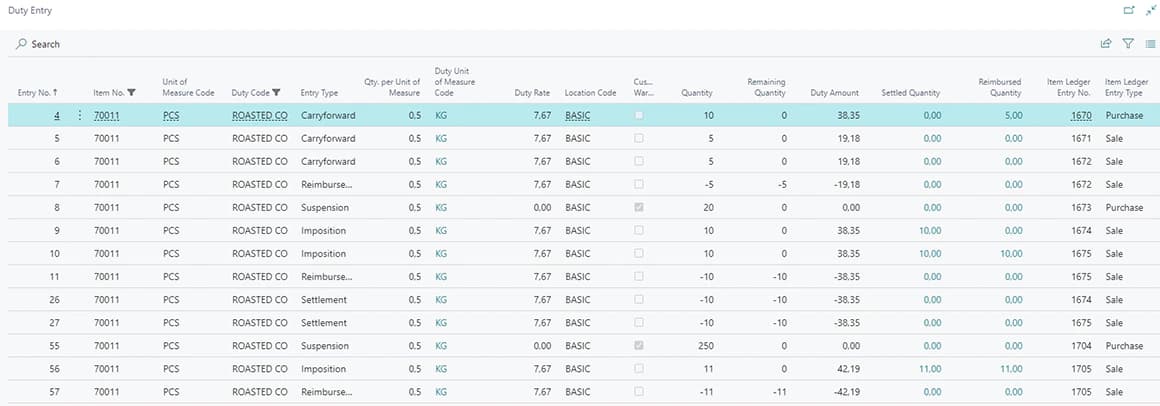Open Duty Entry page in new window
1160x406 pixels.
[1129, 10]
